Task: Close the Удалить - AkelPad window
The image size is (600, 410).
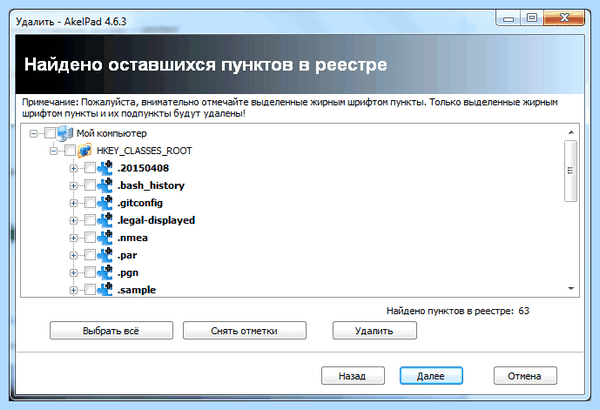Action: click(564, 18)
